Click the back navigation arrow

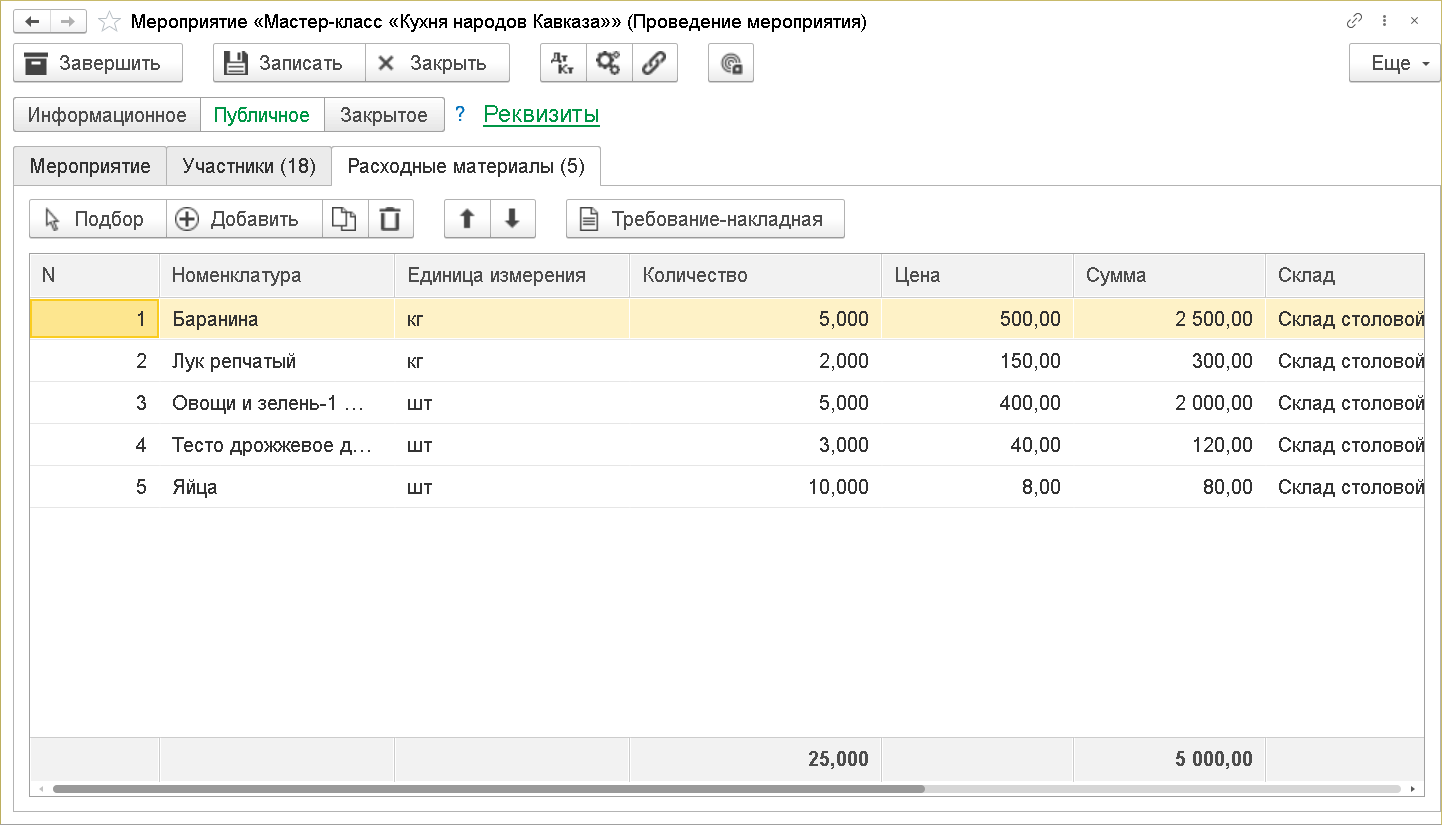coord(31,21)
